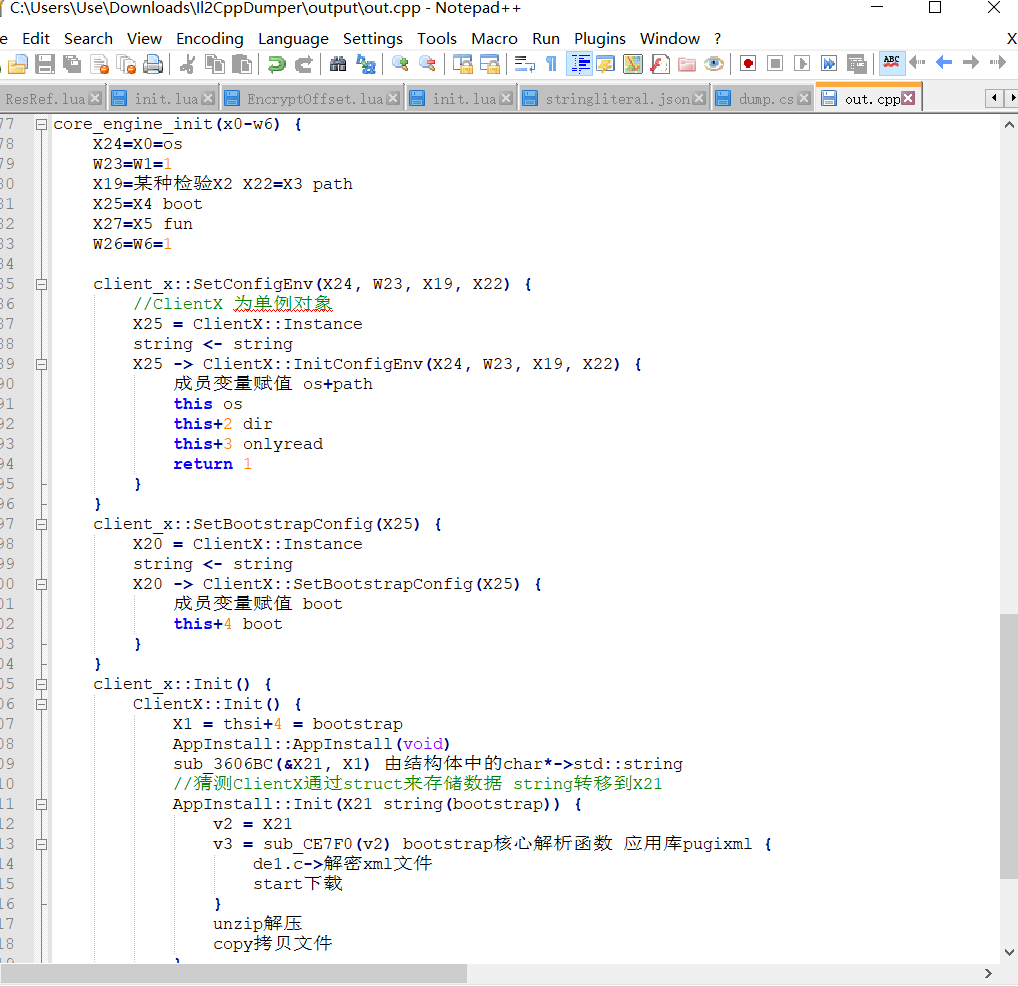
Task: Switch to the stringliteral.json tab
Action: 617,99
